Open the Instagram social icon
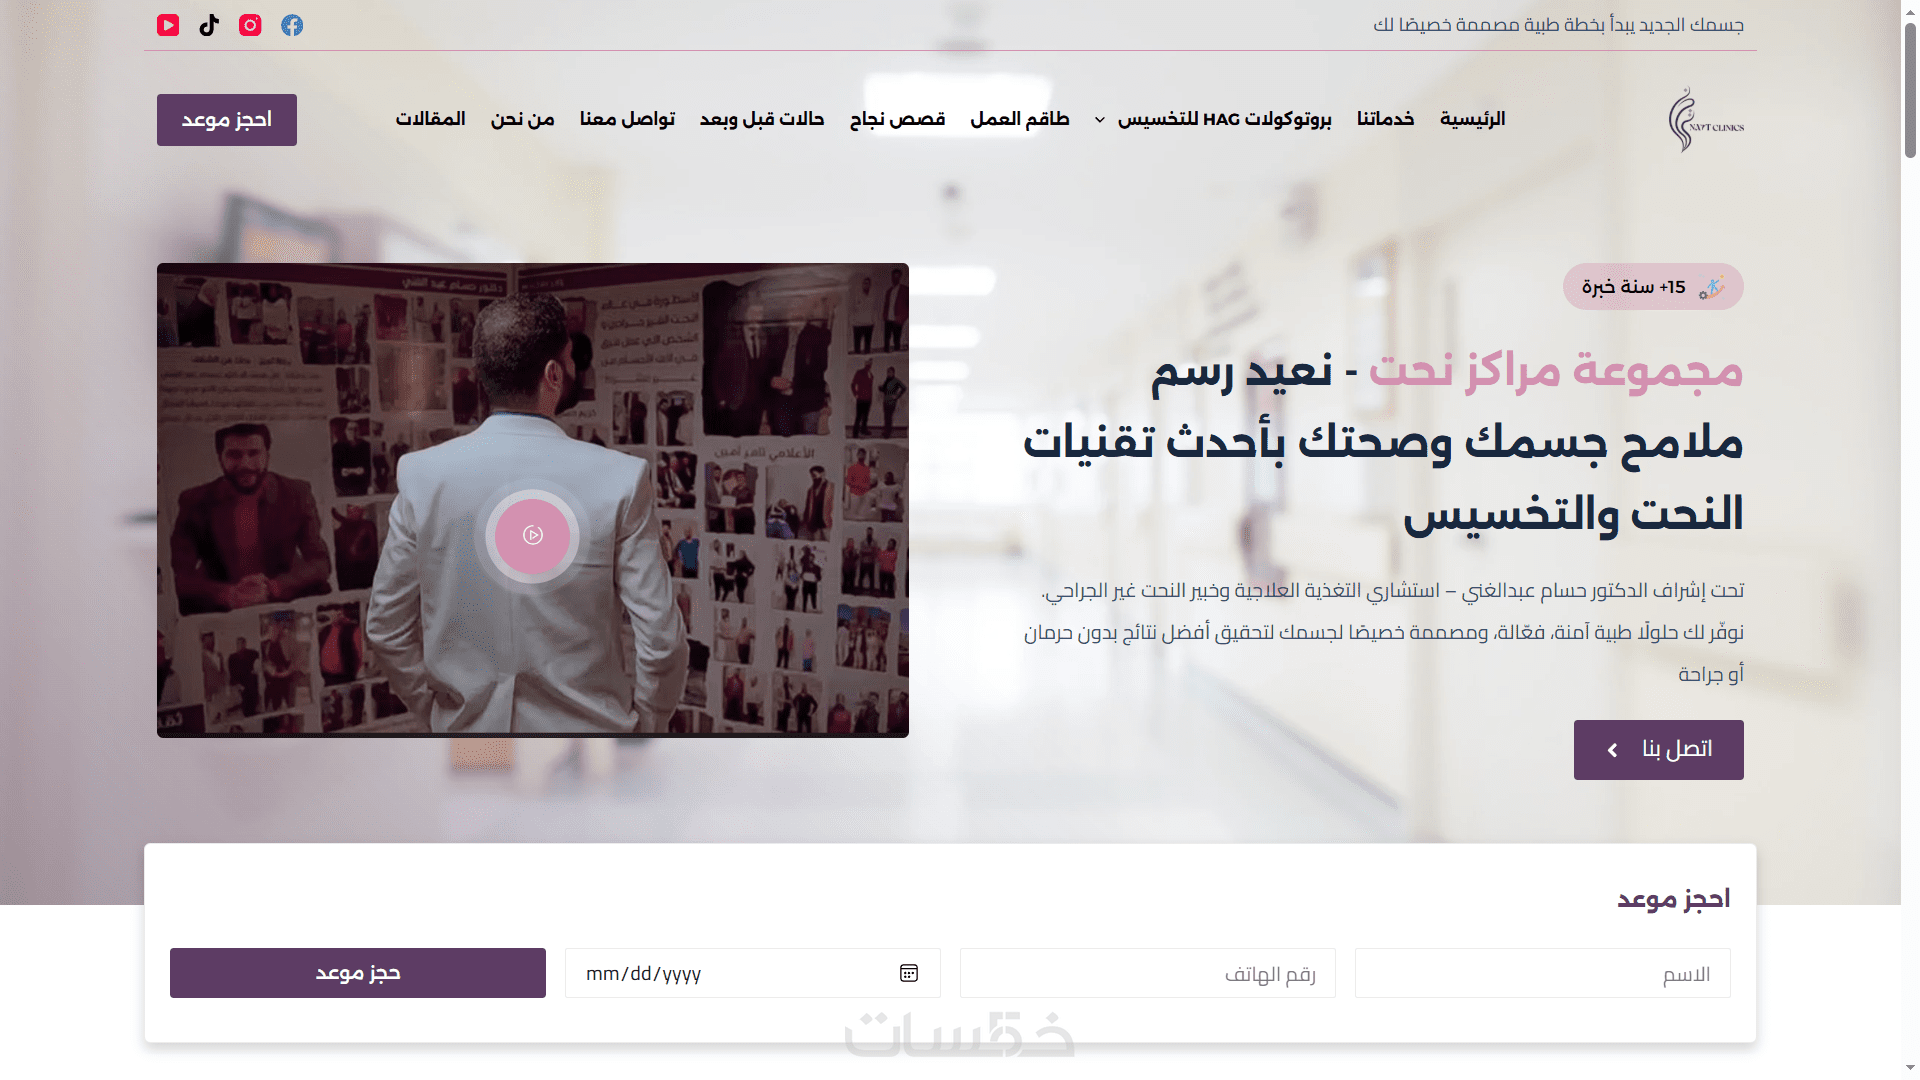Screen dimensions: 1920x1080 250,25
